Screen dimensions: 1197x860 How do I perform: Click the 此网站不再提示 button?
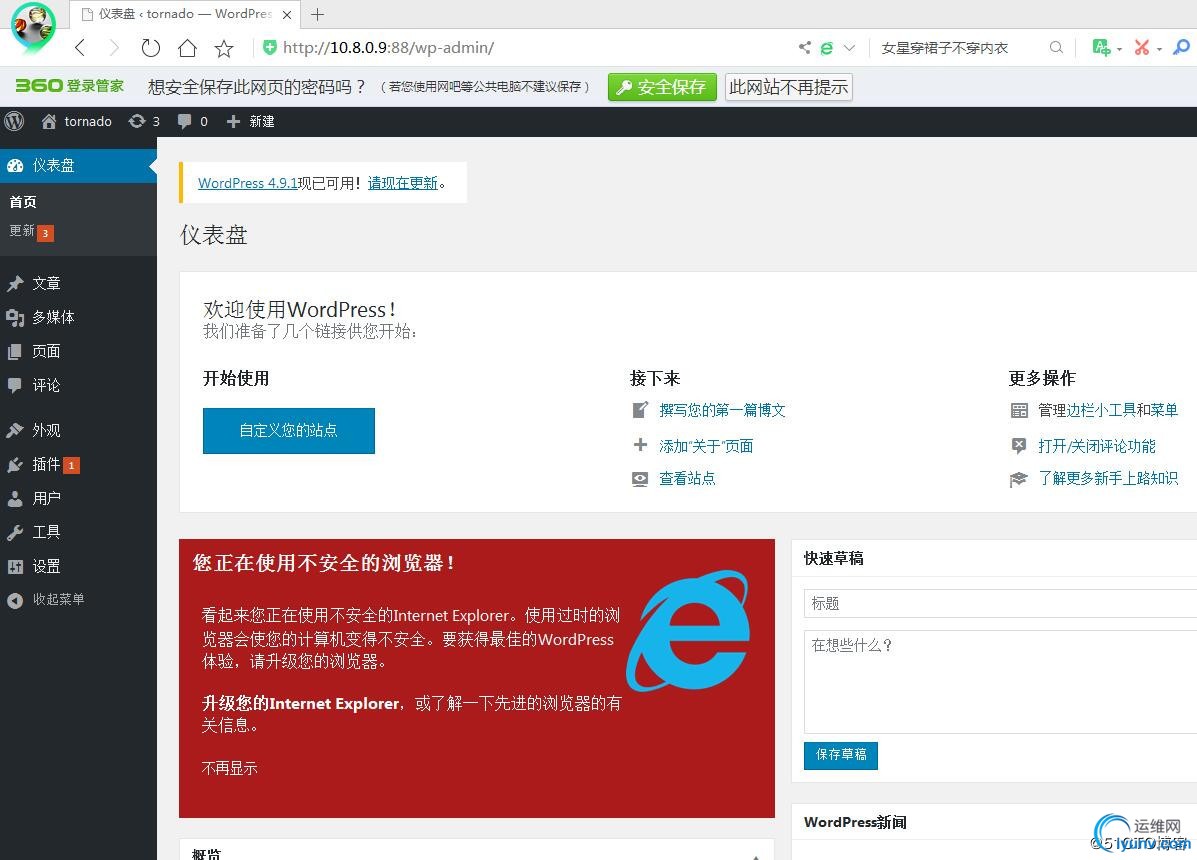tap(789, 87)
